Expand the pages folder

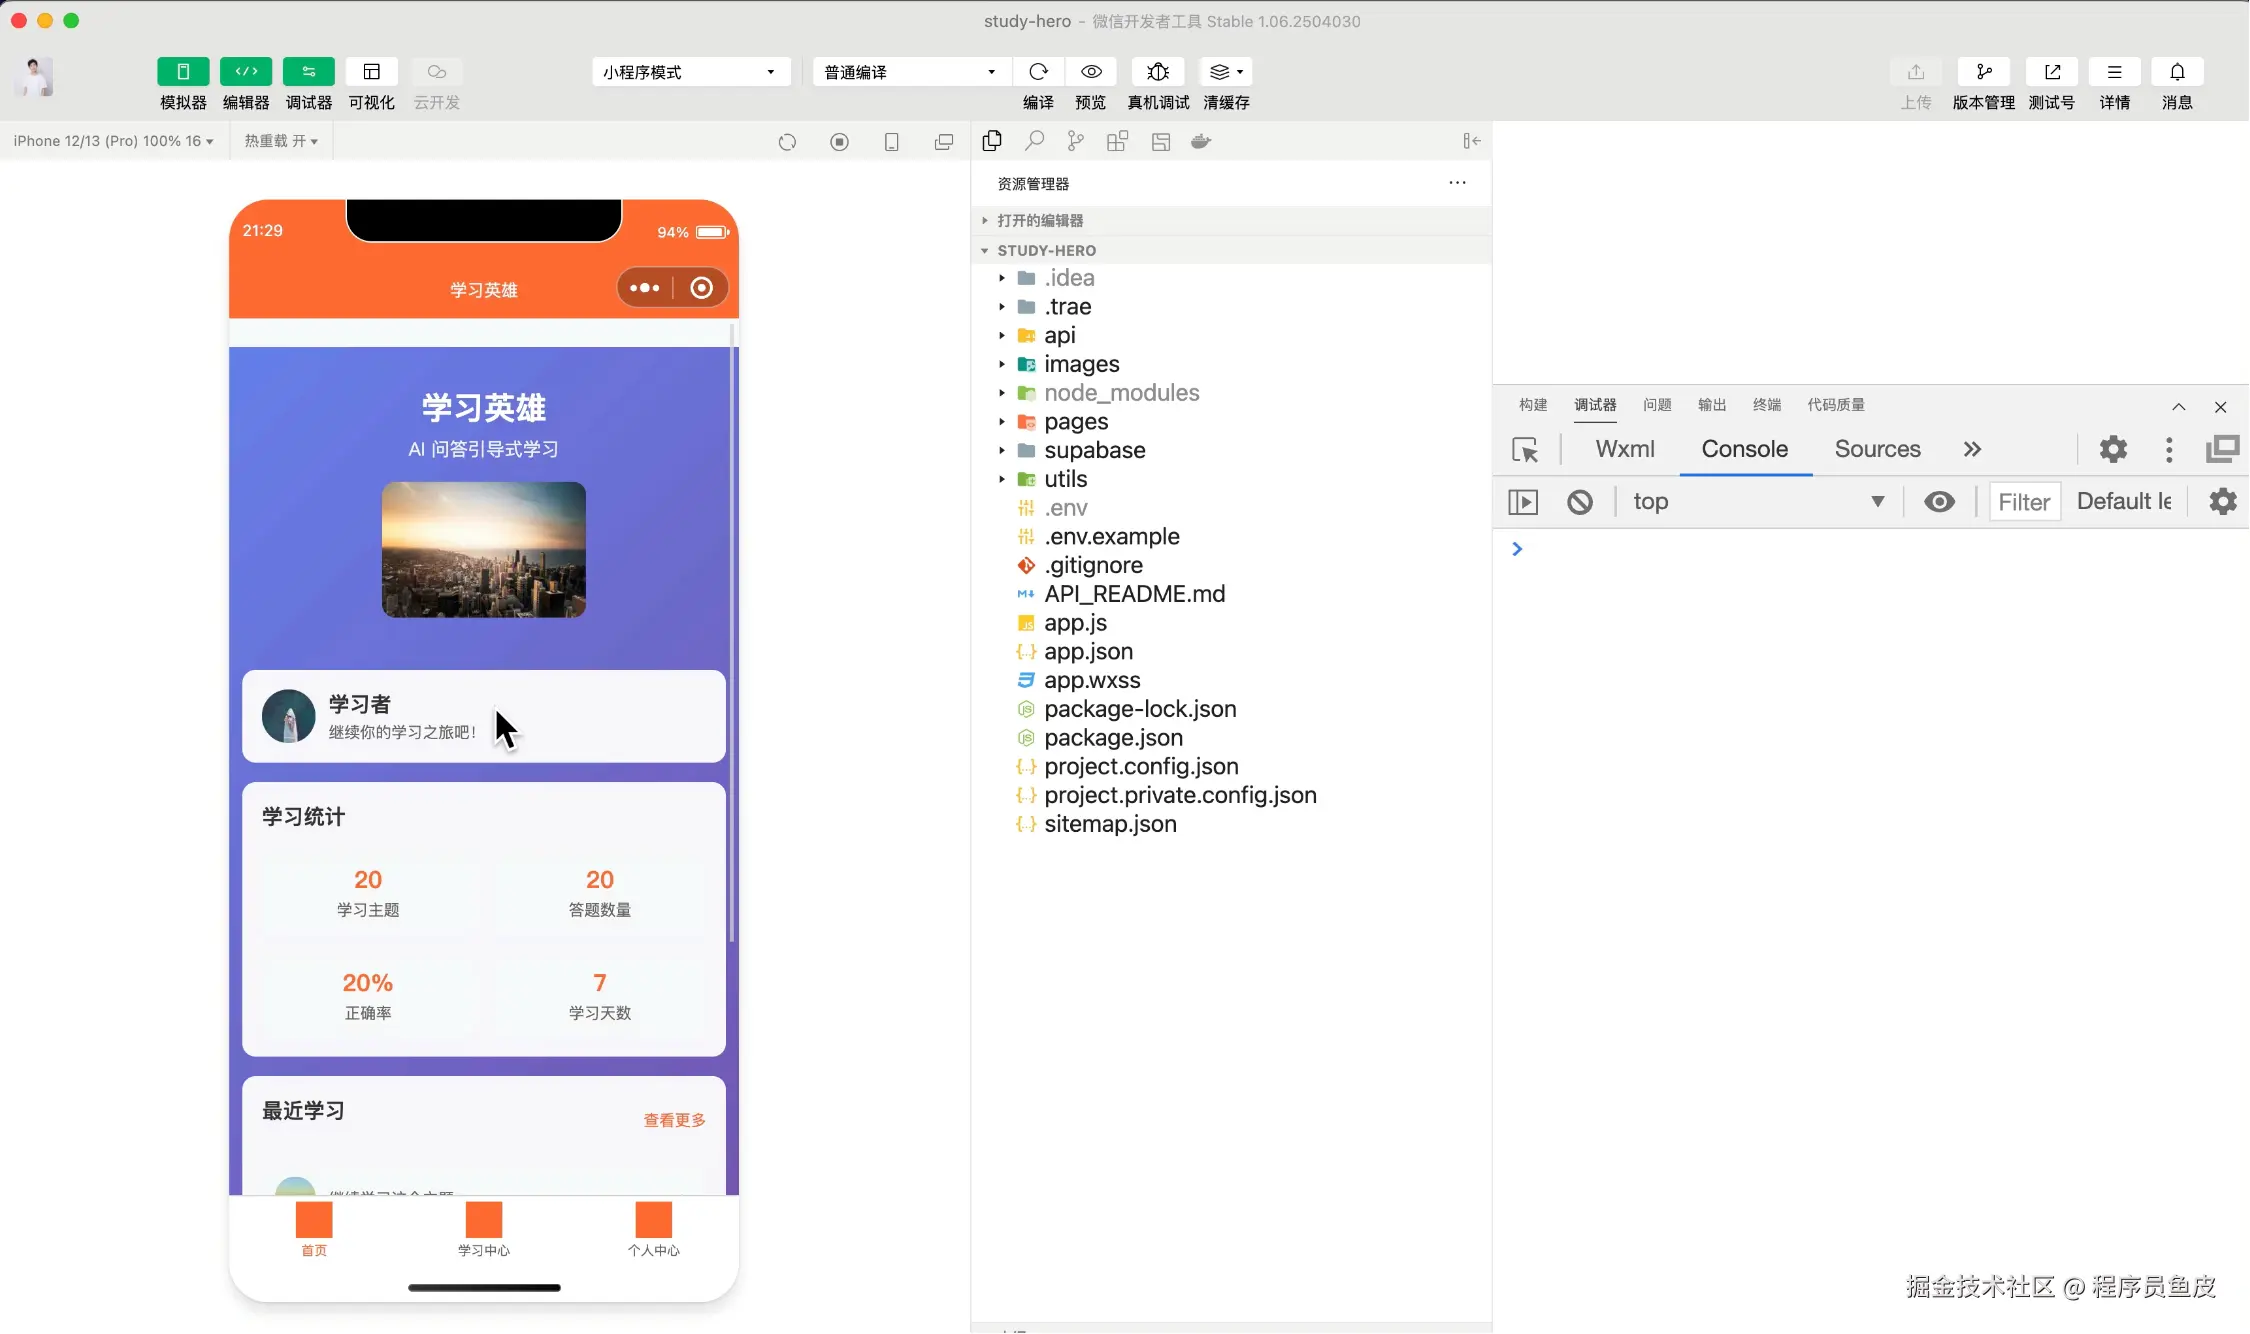(x=1075, y=422)
